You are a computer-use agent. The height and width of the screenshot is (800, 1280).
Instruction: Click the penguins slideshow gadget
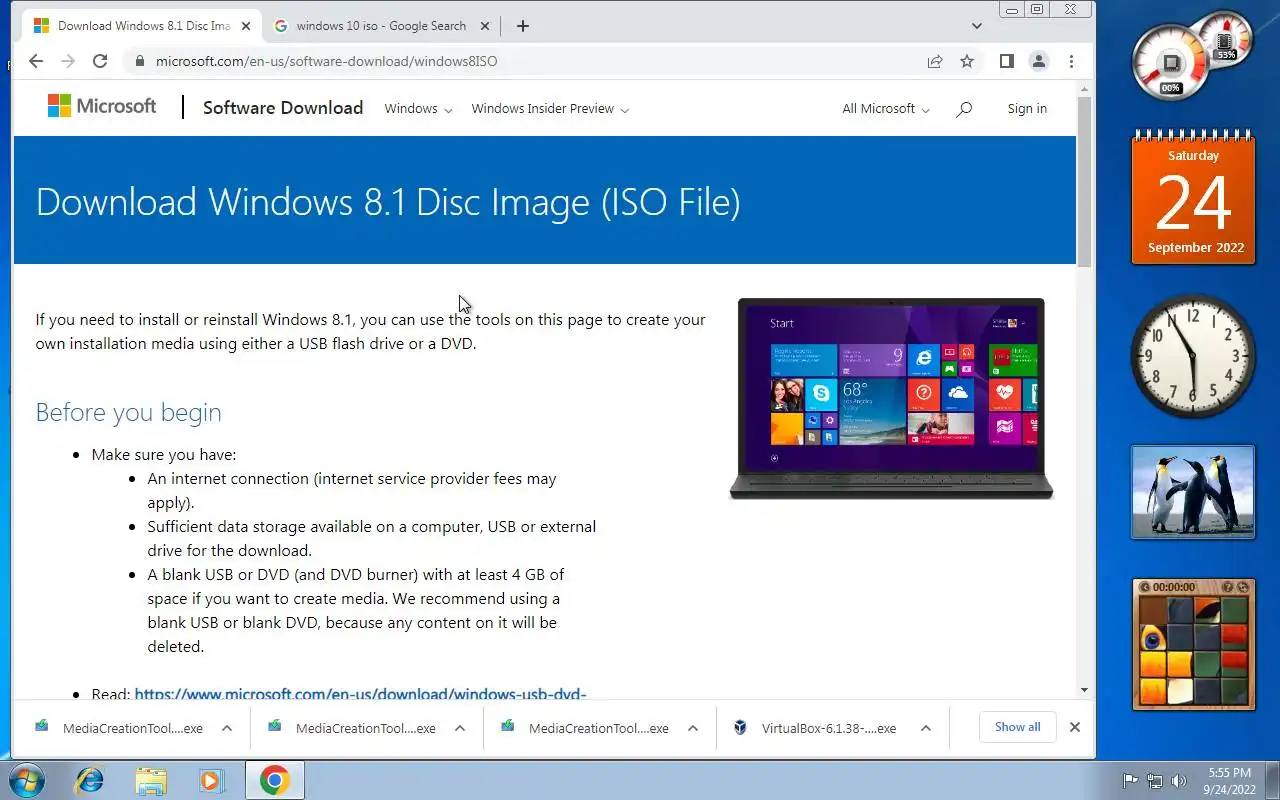coord(1193,492)
